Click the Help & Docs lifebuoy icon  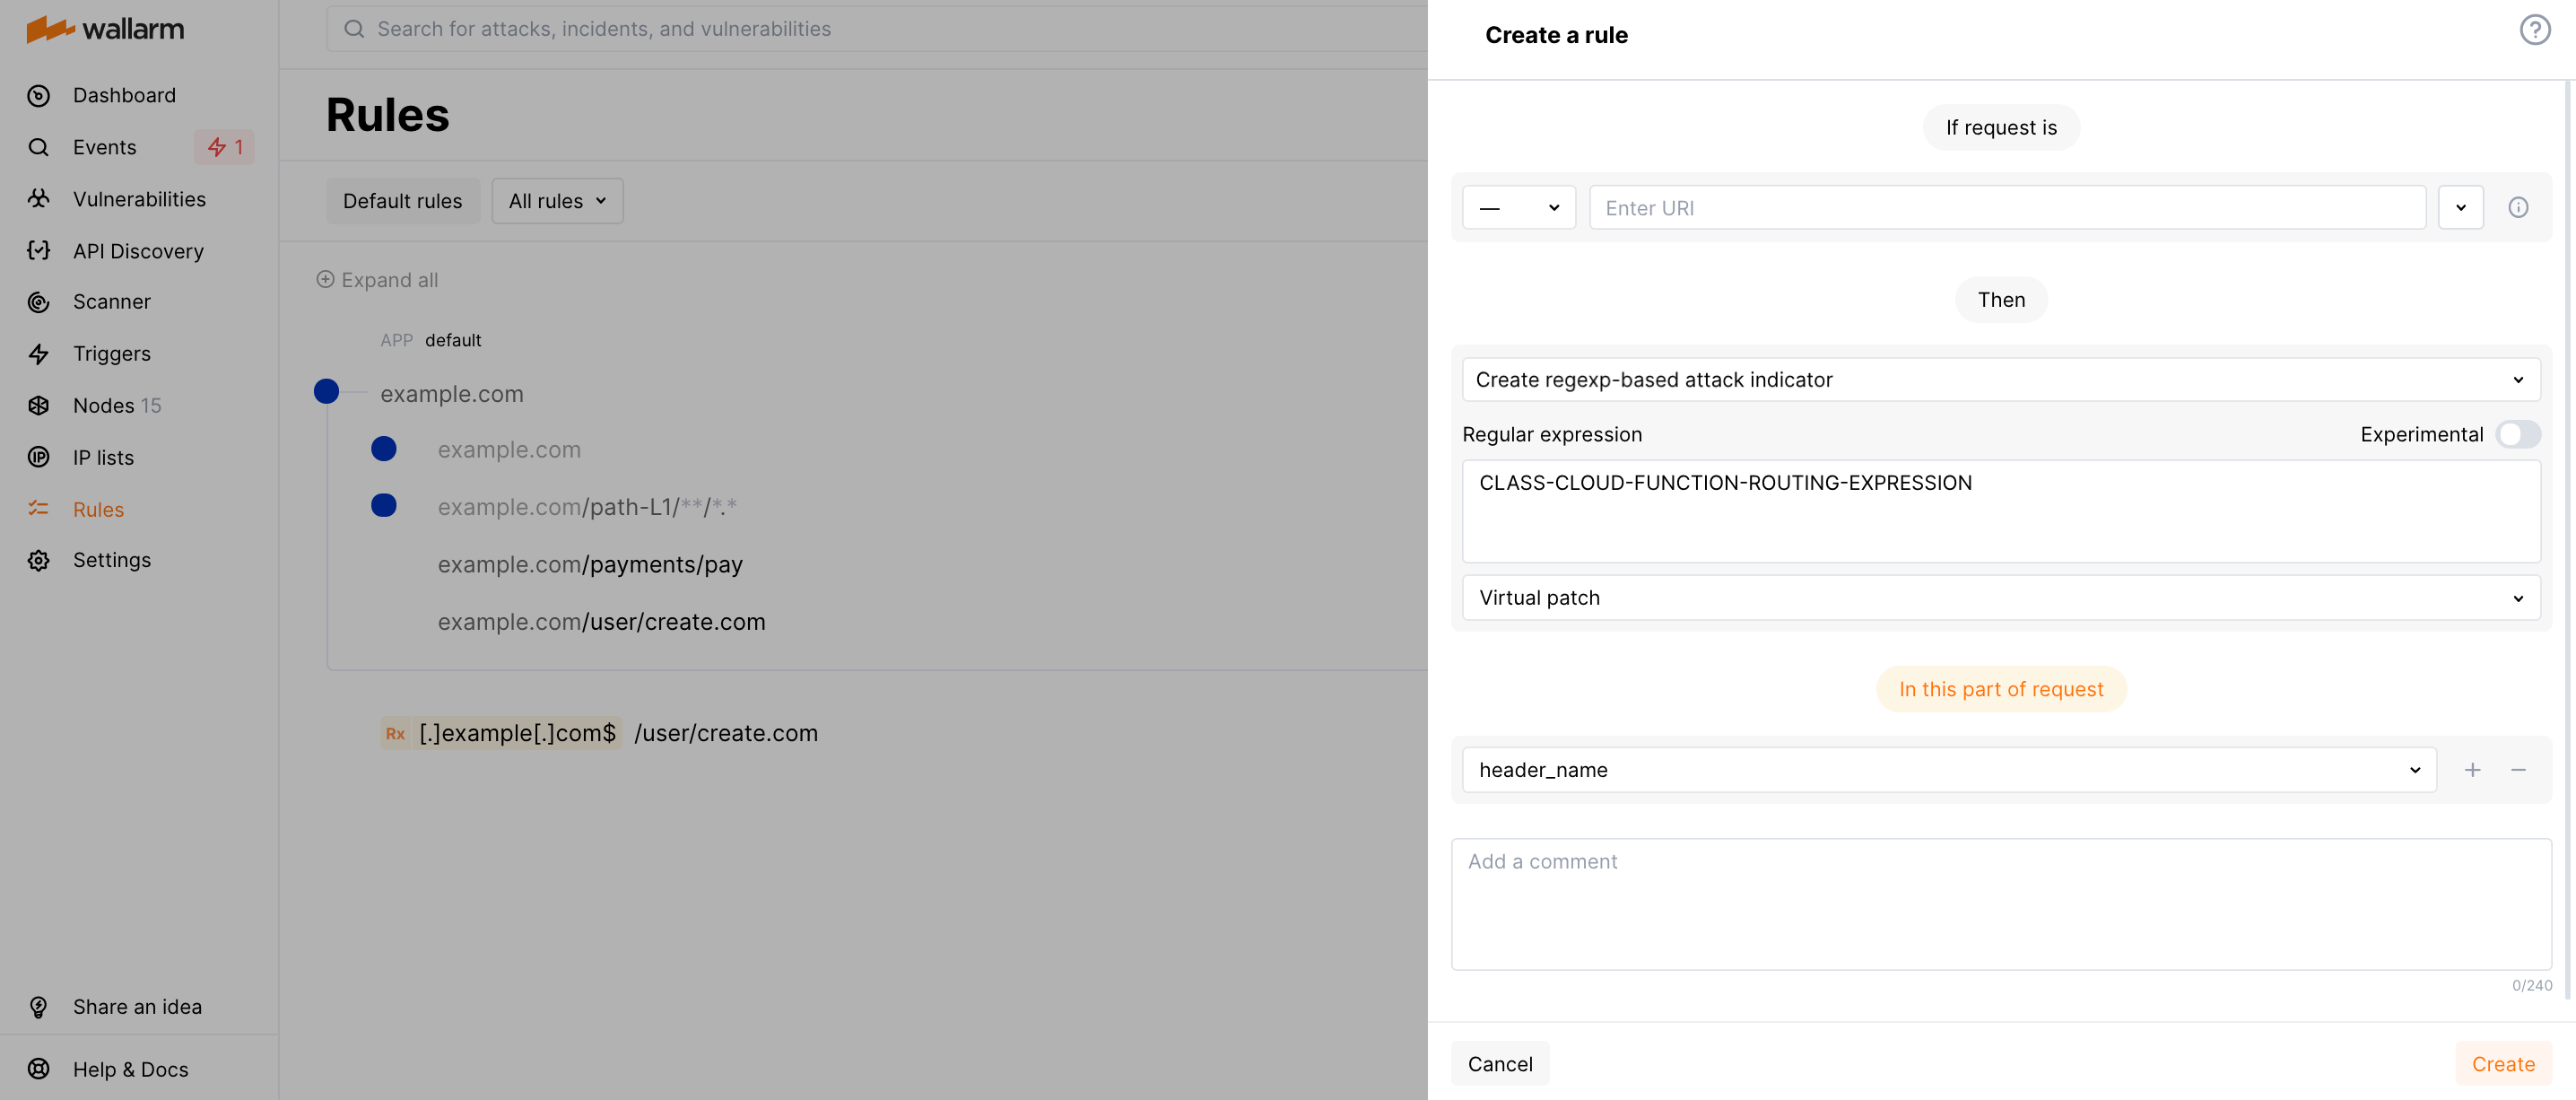tap(38, 1069)
